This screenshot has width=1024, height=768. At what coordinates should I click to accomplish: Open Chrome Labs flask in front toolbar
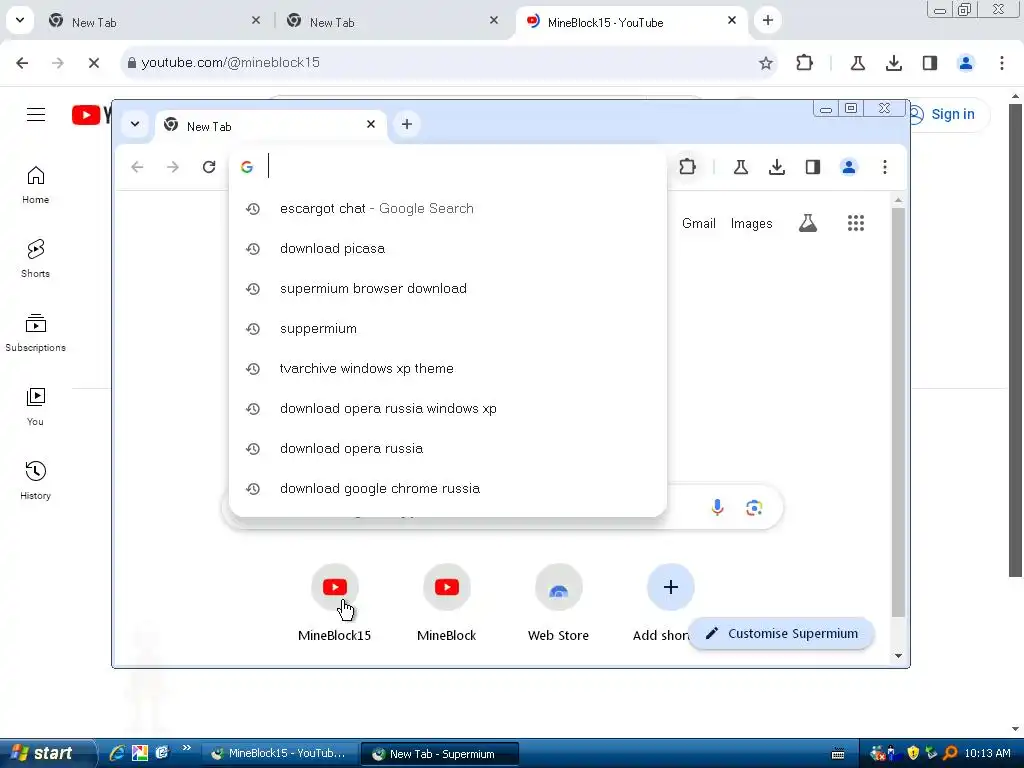click(x=741, y=167)
